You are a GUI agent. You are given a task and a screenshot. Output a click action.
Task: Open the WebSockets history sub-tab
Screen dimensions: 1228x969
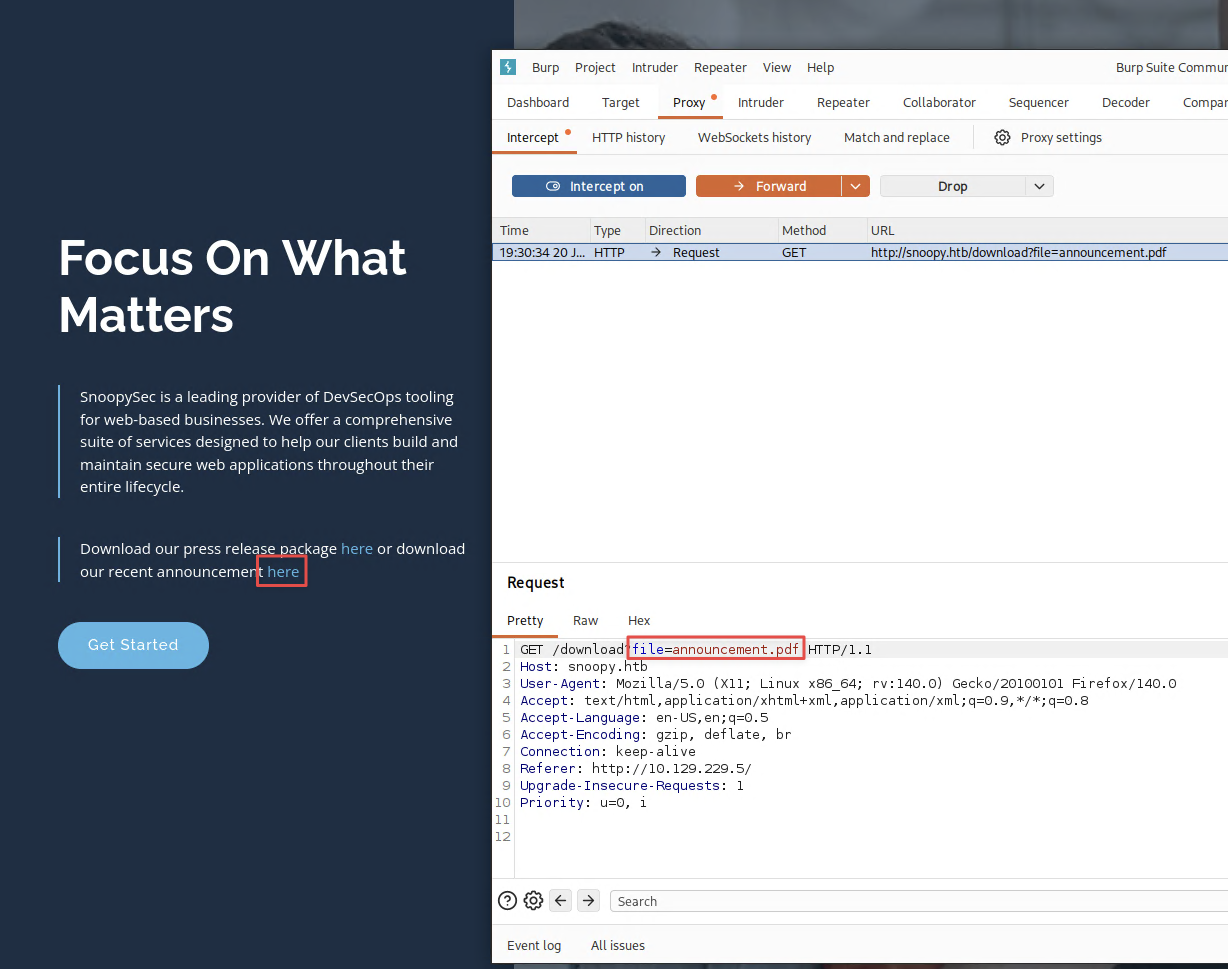[755, 137]
